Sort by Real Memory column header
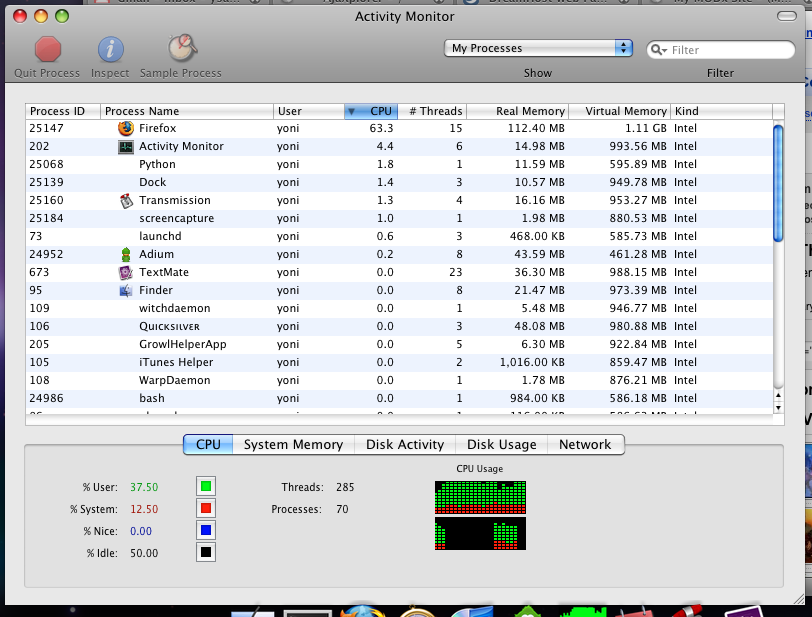Viewport: 812px width, 617px height. [518, 111]
